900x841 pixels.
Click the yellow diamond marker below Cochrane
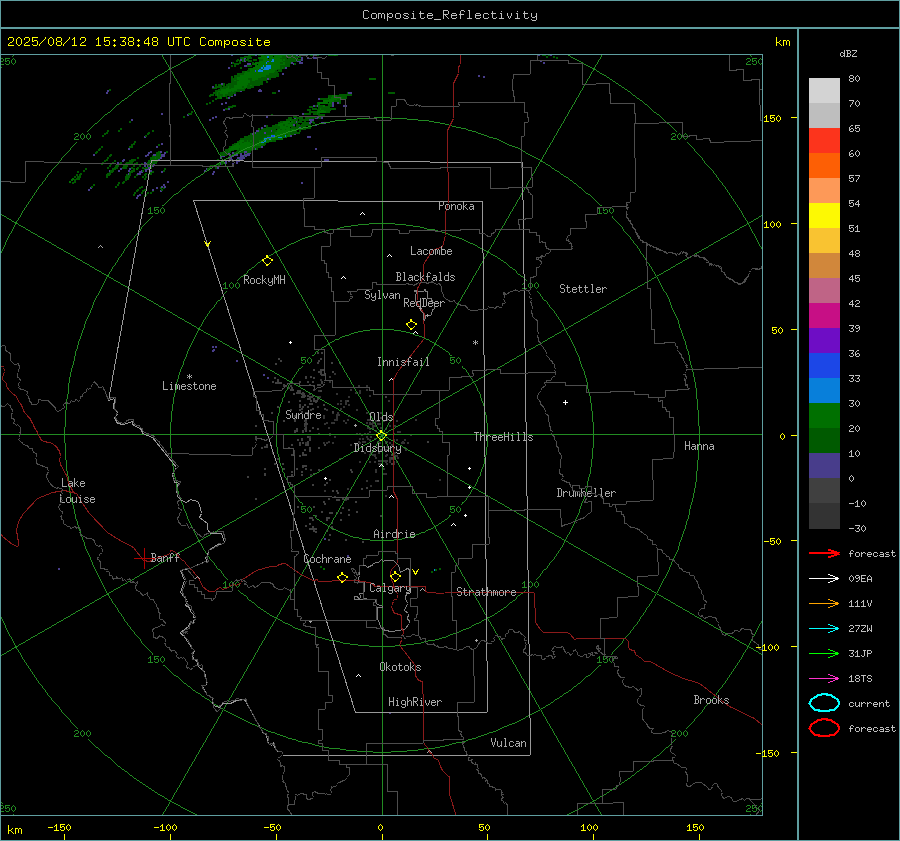343,577
